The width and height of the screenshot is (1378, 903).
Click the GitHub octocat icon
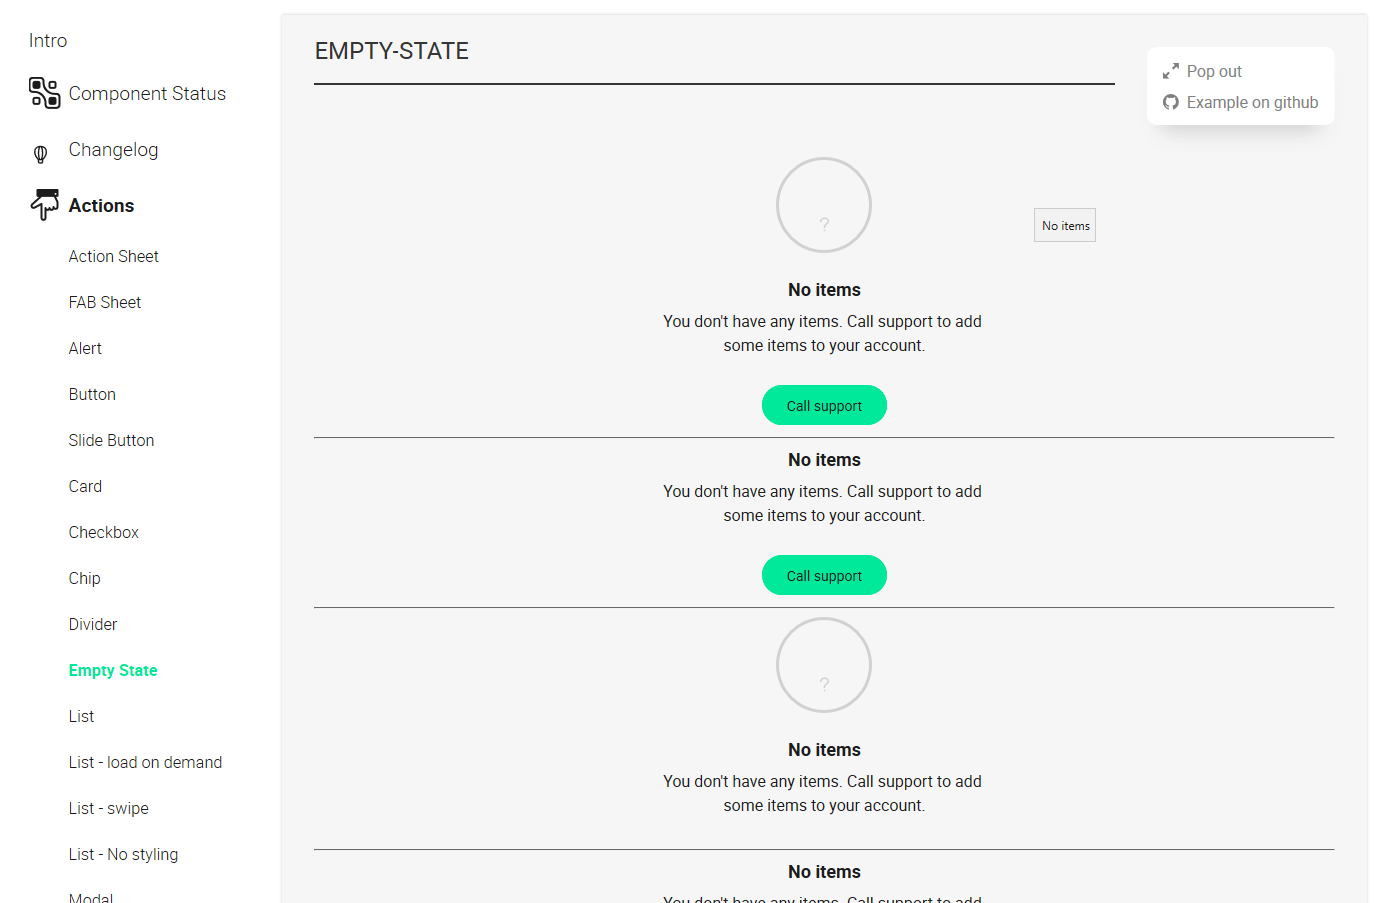tap(1171, 102)
